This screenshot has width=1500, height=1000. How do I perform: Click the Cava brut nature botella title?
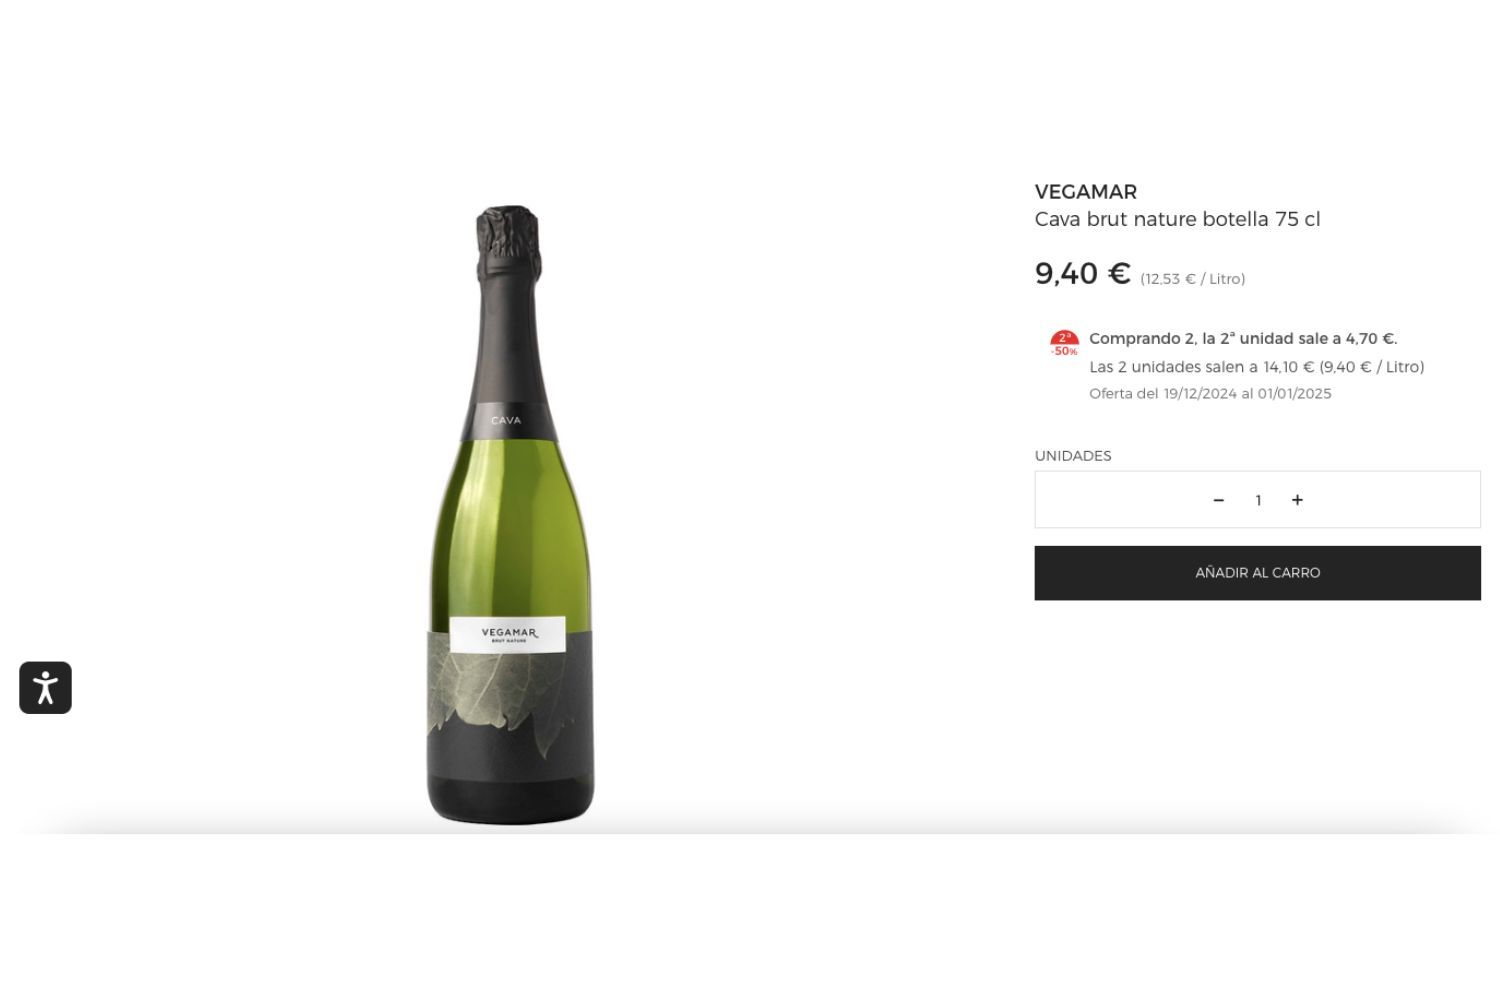pos(1177,219)
